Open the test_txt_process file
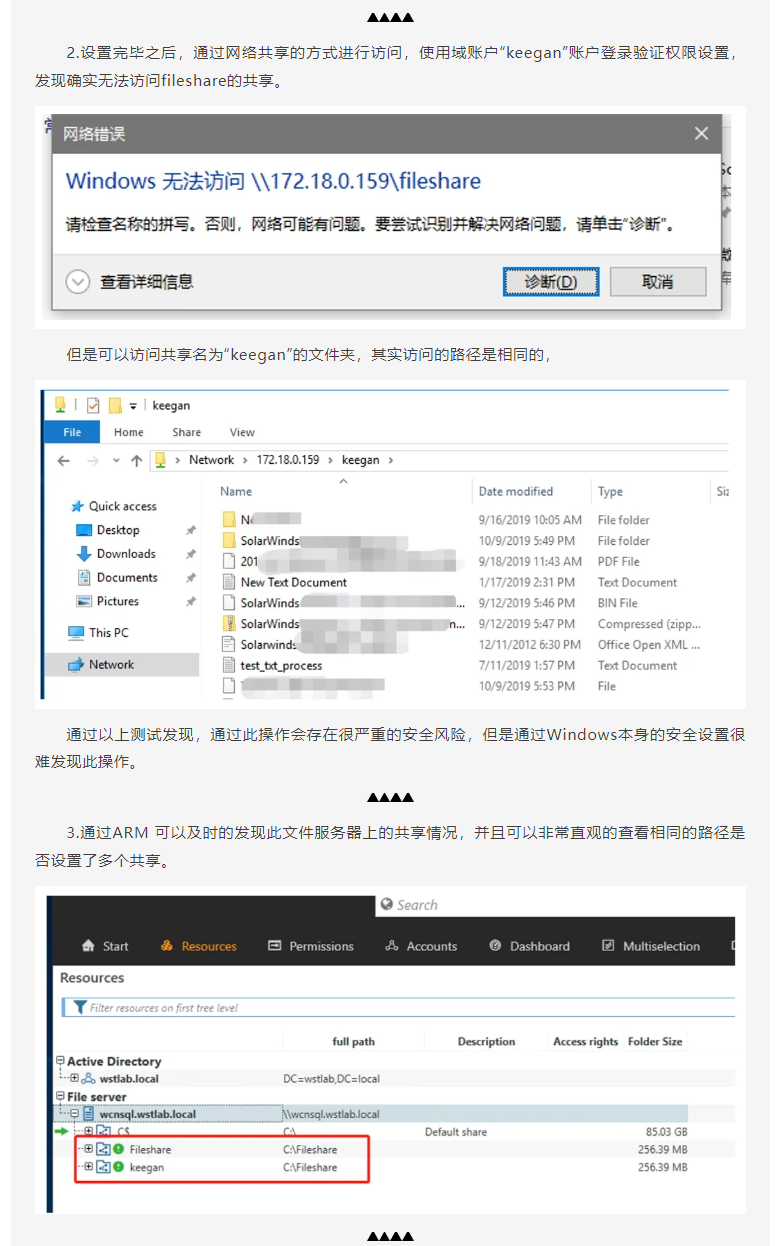The image size is (777, 1246). tap(281, 666)
